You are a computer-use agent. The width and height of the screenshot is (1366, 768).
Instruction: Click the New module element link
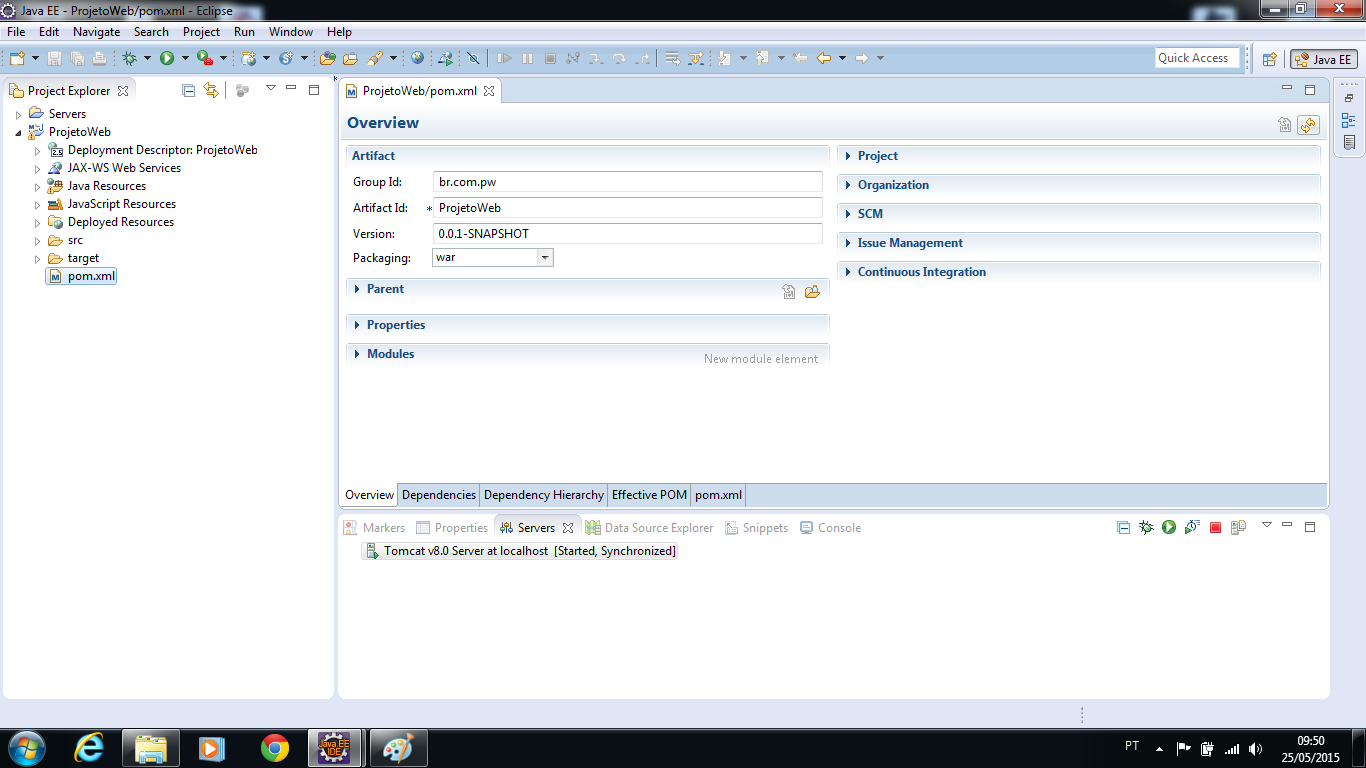(761, 359)
